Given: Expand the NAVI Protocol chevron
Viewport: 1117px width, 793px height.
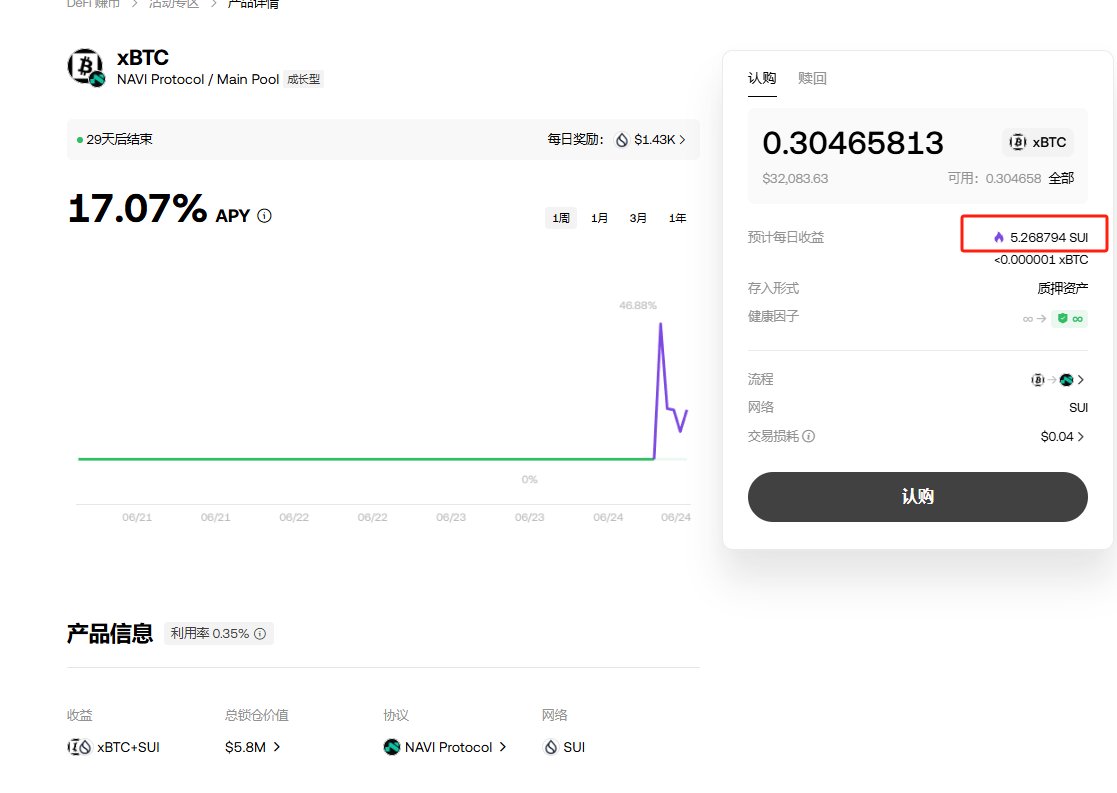Looking at the screenshot, I should (x=502, y=747).
